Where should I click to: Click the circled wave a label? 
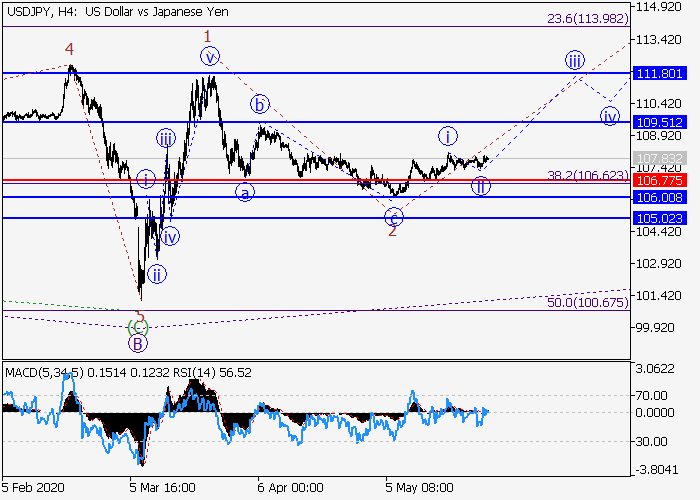243,192
